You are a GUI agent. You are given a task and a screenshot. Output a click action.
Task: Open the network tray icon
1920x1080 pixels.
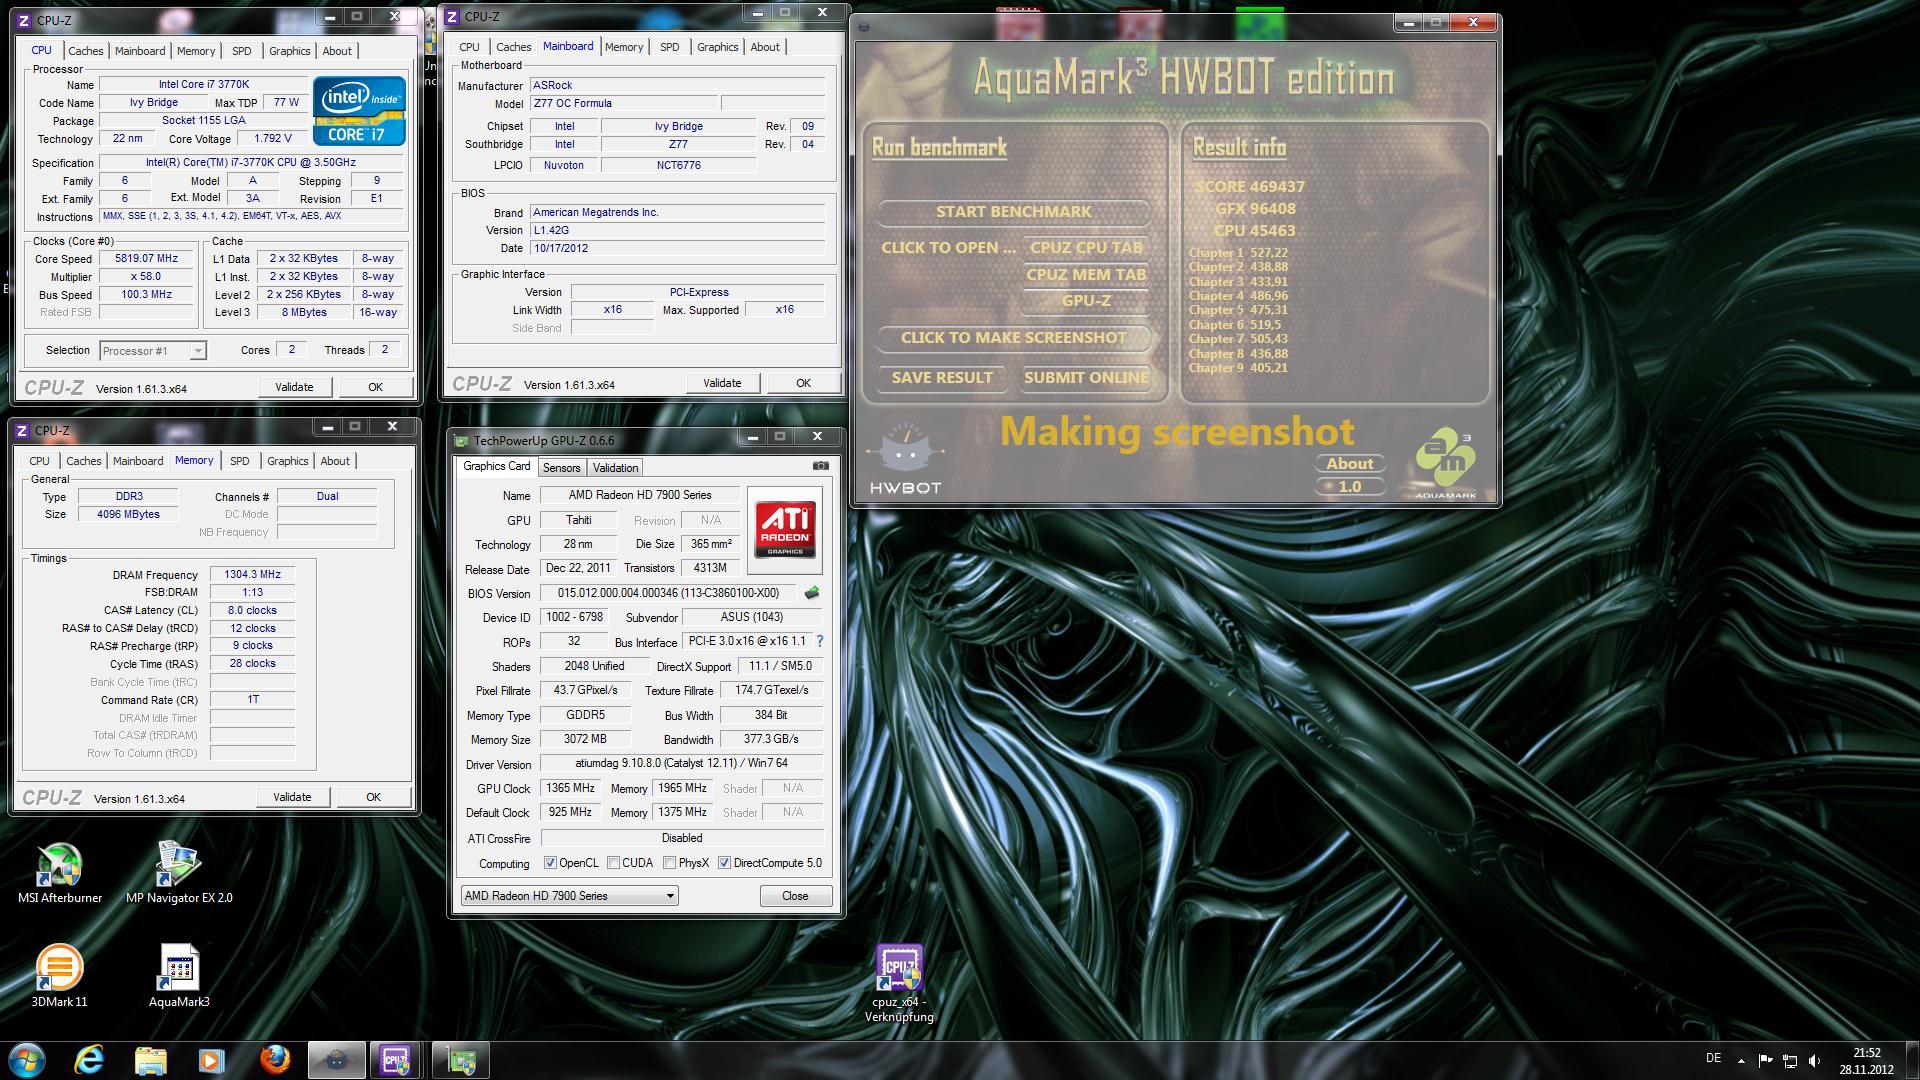pyautogui.click(x=1790, y=1061)
